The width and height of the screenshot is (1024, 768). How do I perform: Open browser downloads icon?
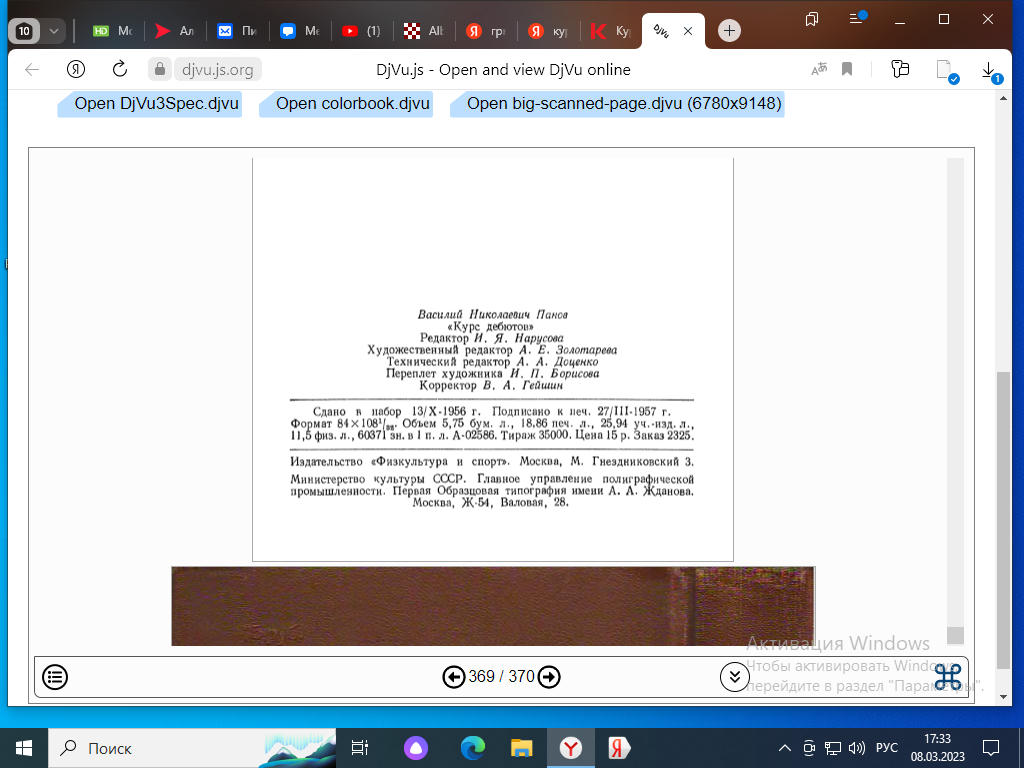coord(988,69)
